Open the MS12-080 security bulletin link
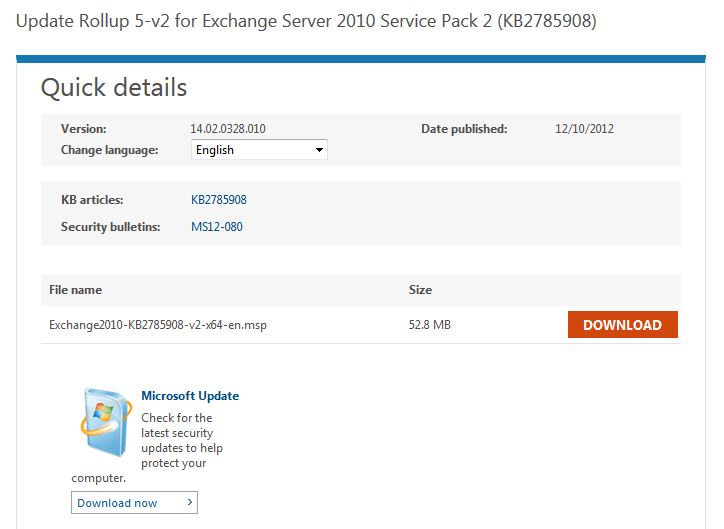This screenshot has height=529, width=724. (x=217, y=227)
